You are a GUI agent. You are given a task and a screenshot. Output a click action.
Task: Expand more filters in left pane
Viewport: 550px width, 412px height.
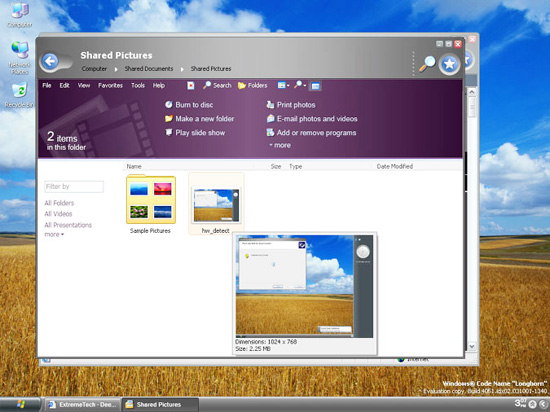pyautogui.click(x=54, y=234)
